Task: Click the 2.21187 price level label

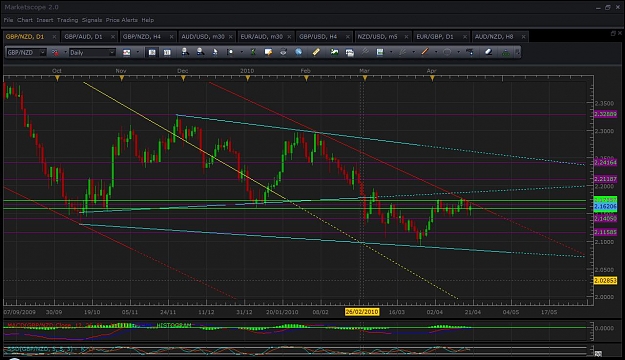Action: tap(605, 179)
